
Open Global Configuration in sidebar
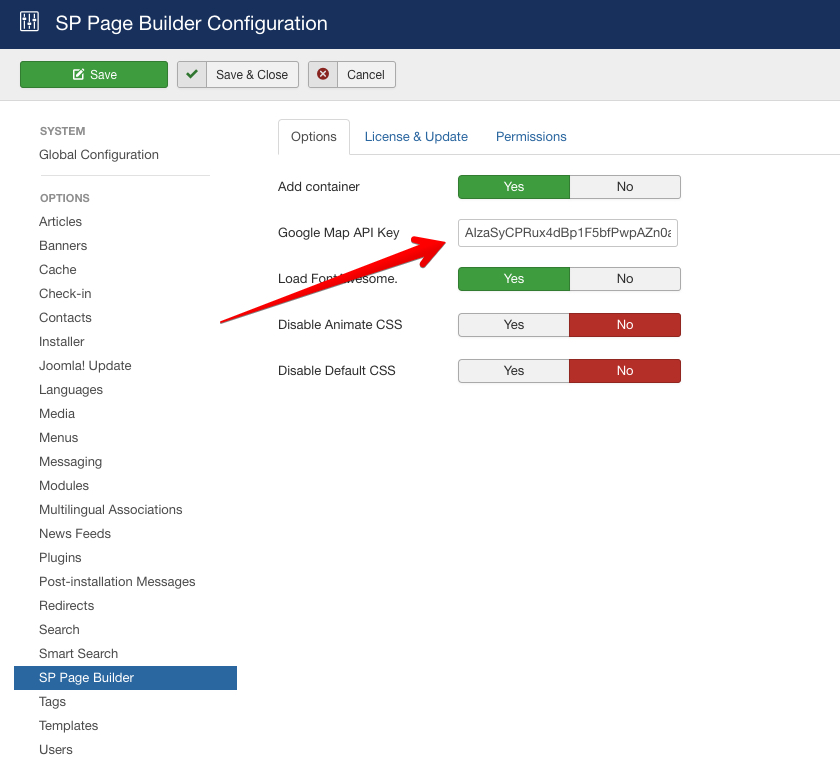[99, 155]
